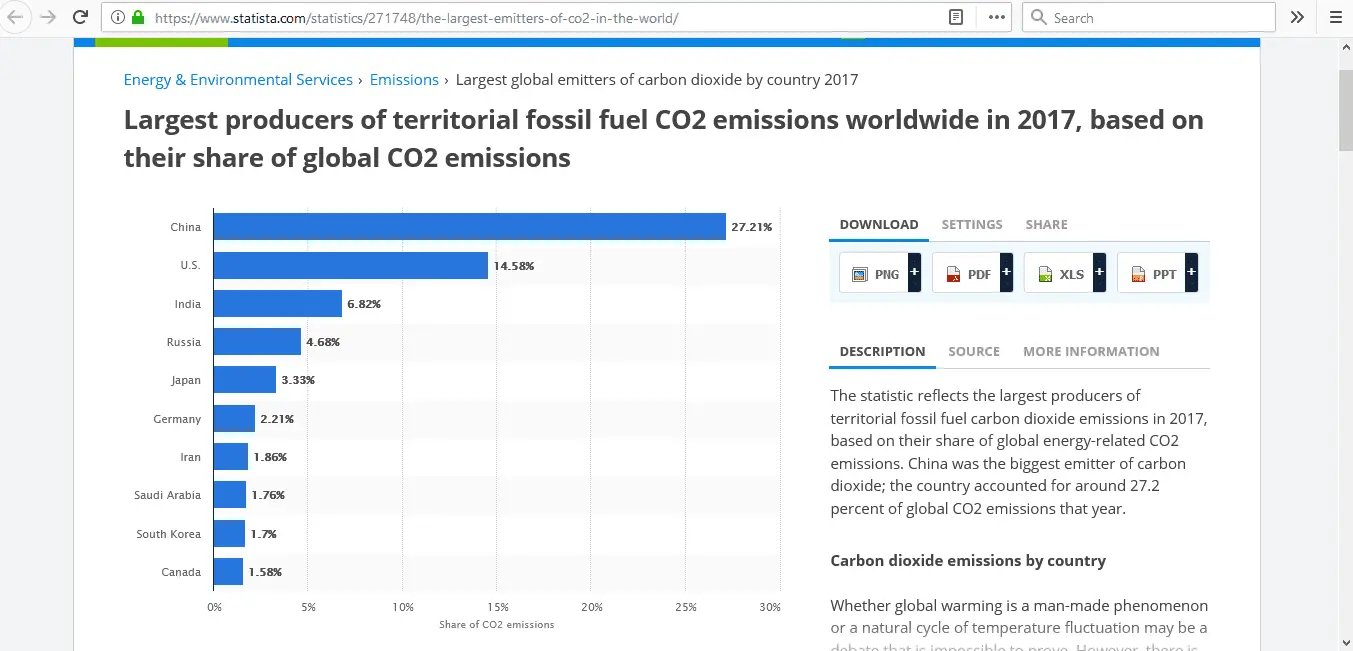Open the page actions three-dot menu
The image size is (1353, 651).
(996, 17)
